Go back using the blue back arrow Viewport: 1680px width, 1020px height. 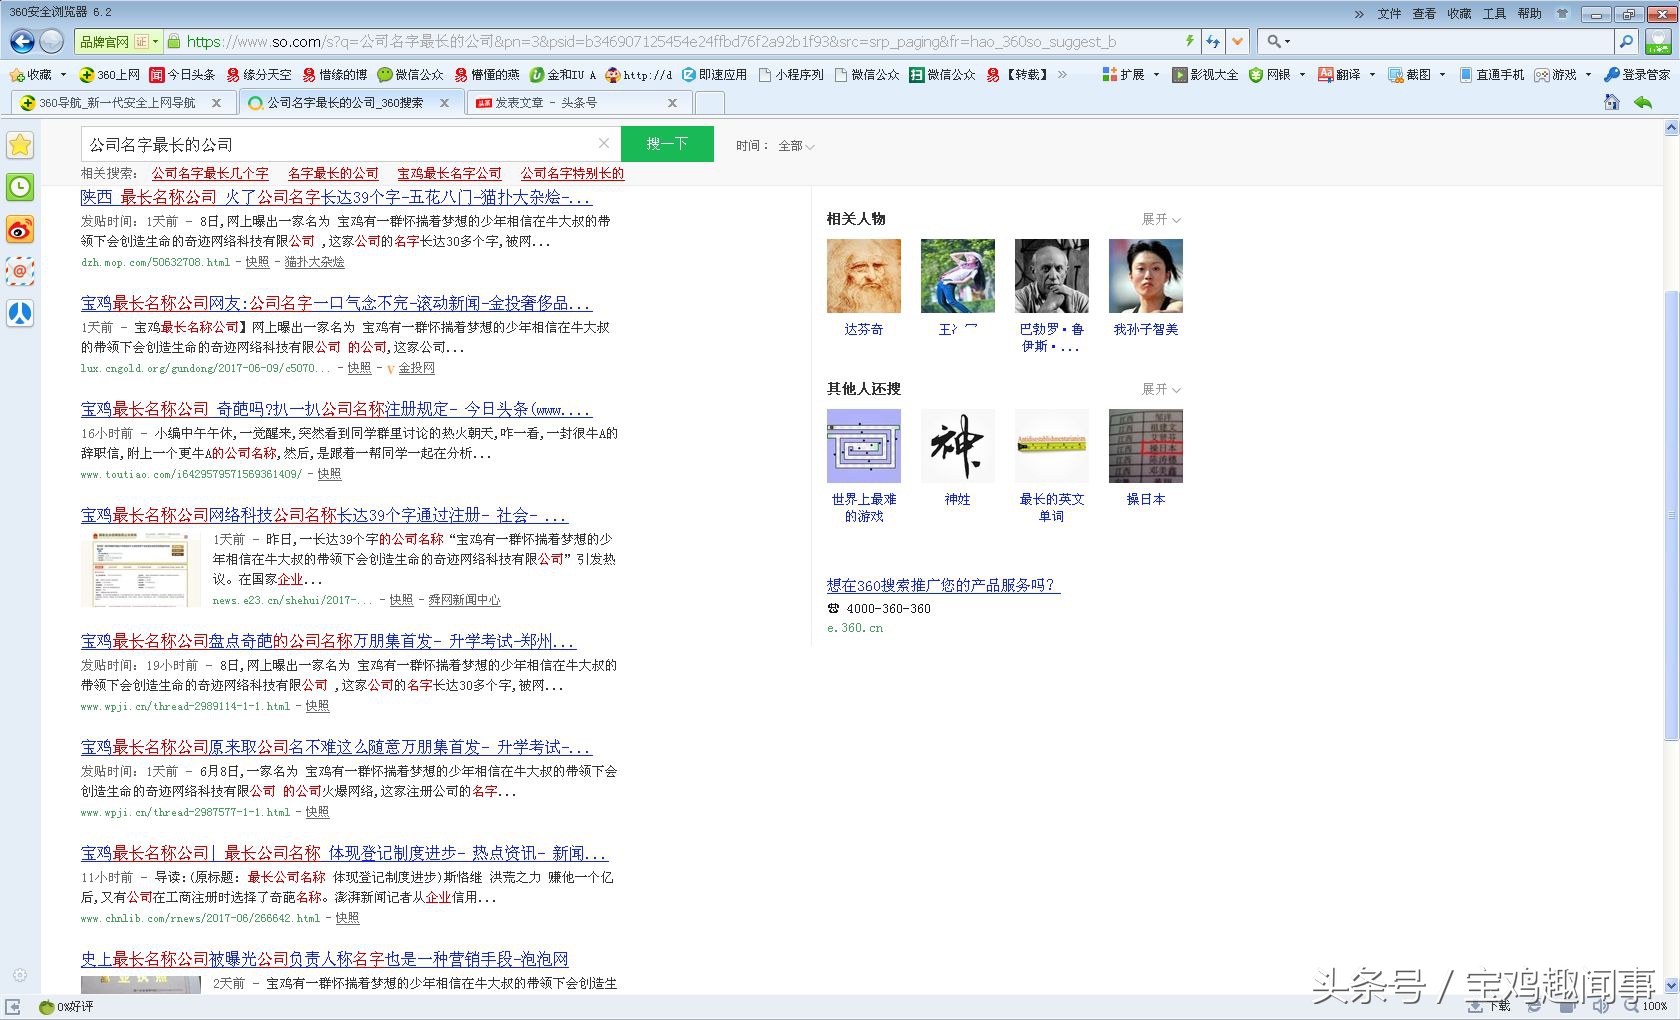coord(22,41)
